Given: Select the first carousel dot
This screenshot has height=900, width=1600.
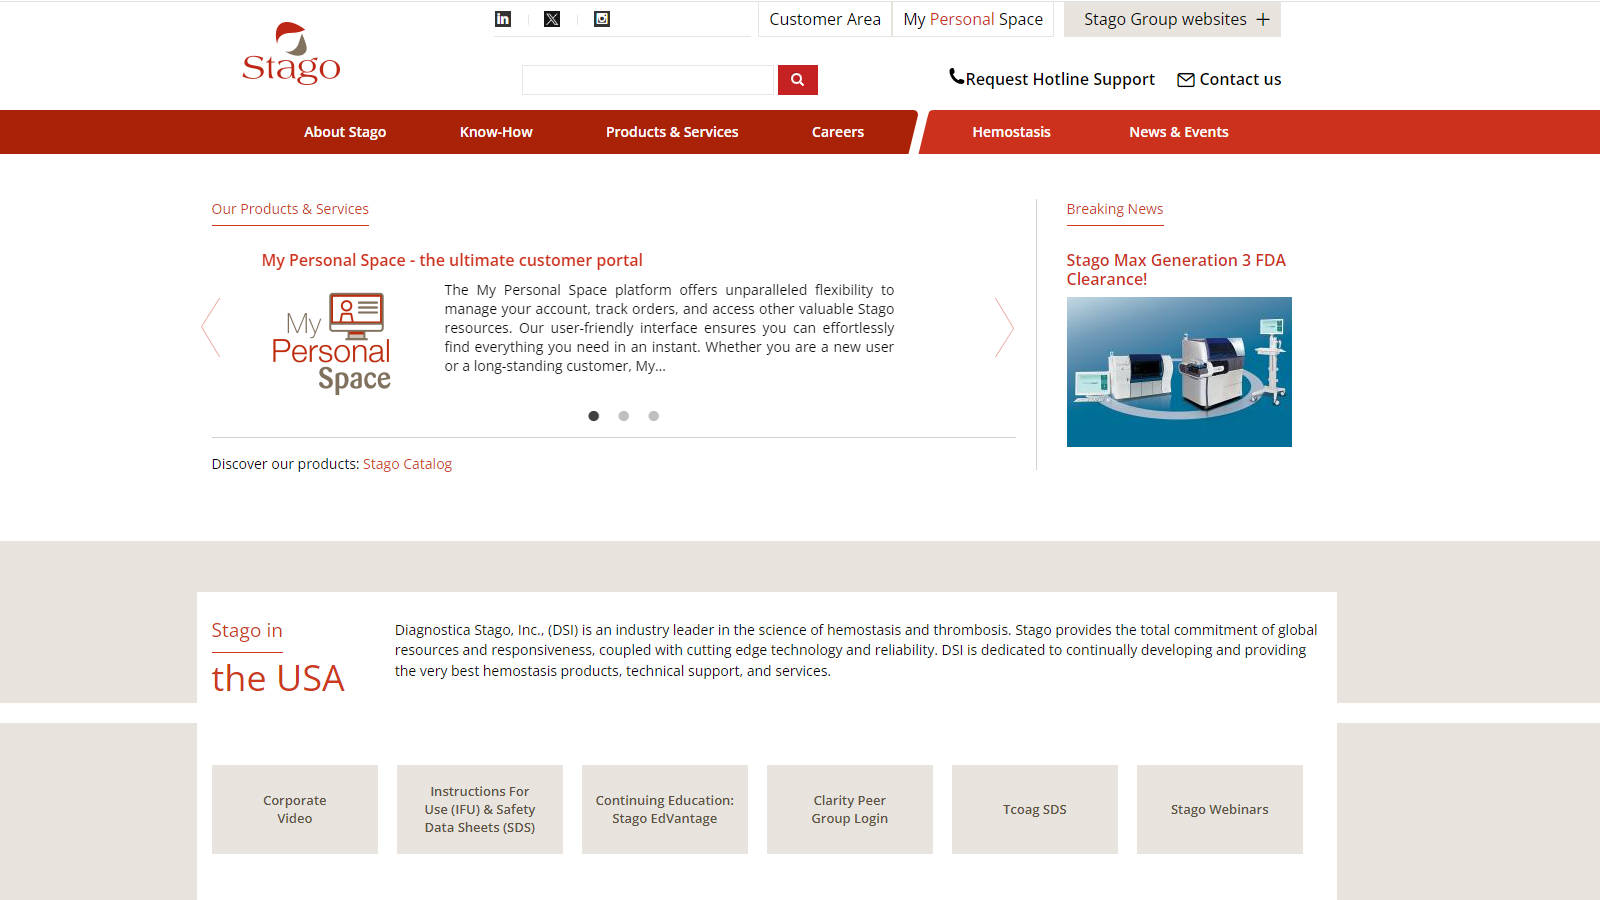Looking at the screenshot, I should pos(594,416).
